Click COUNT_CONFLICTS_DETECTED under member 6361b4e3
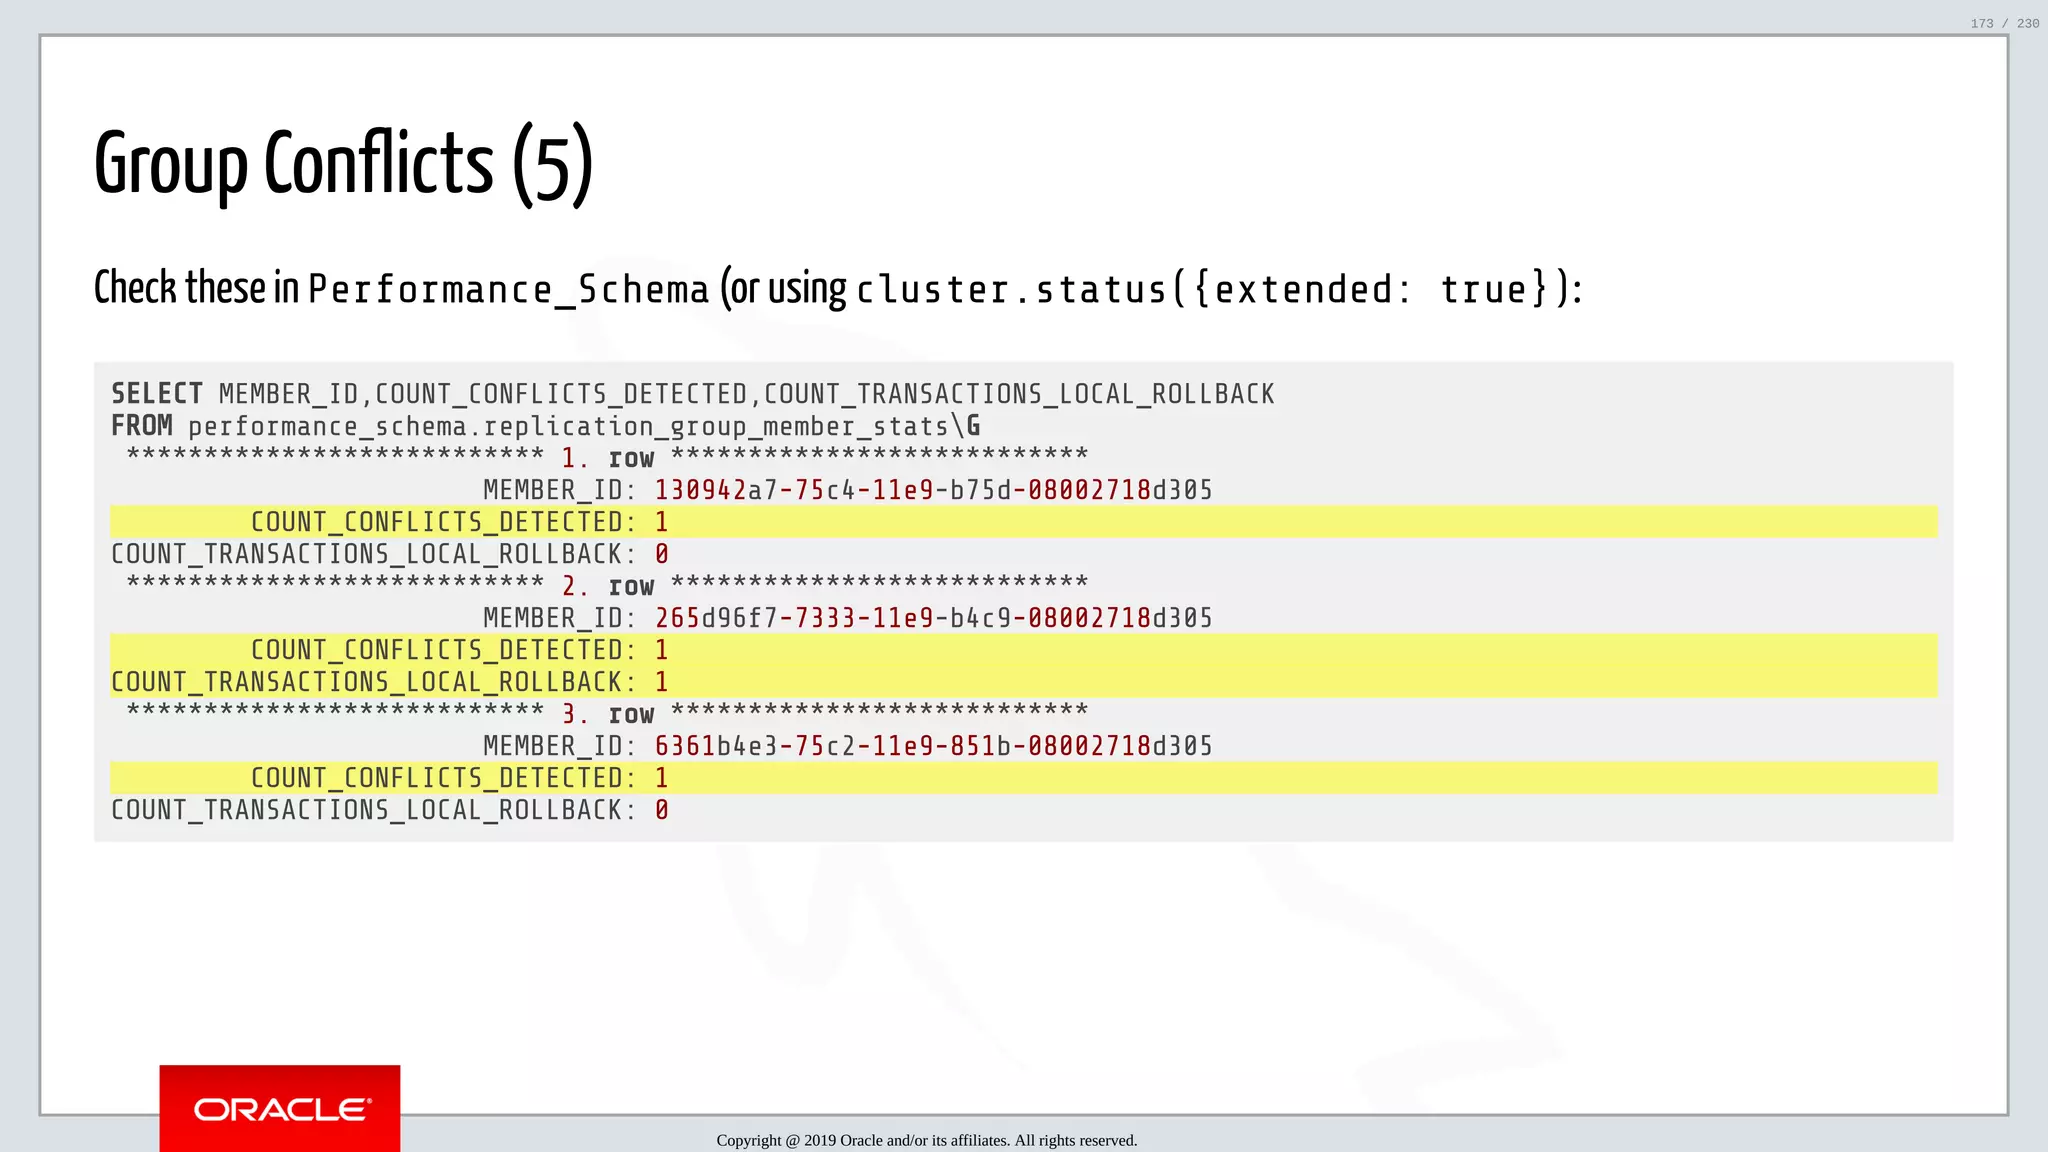Viewport: 2048px width, 1152px height. coord(1024,778)
